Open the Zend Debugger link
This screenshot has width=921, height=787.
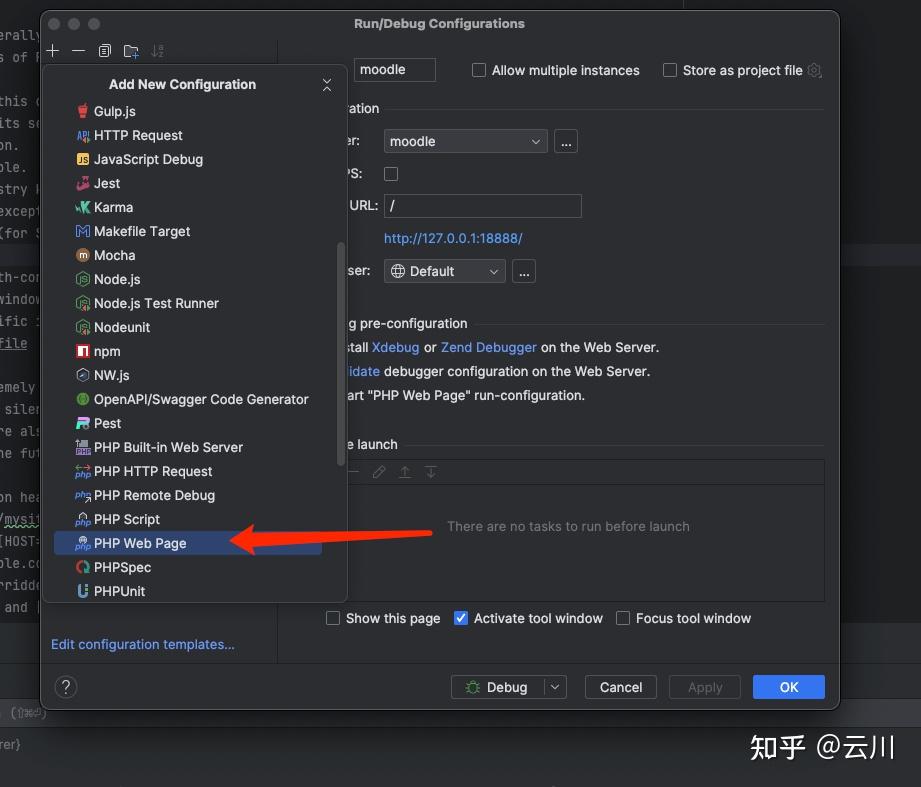(x=489, y=348)
